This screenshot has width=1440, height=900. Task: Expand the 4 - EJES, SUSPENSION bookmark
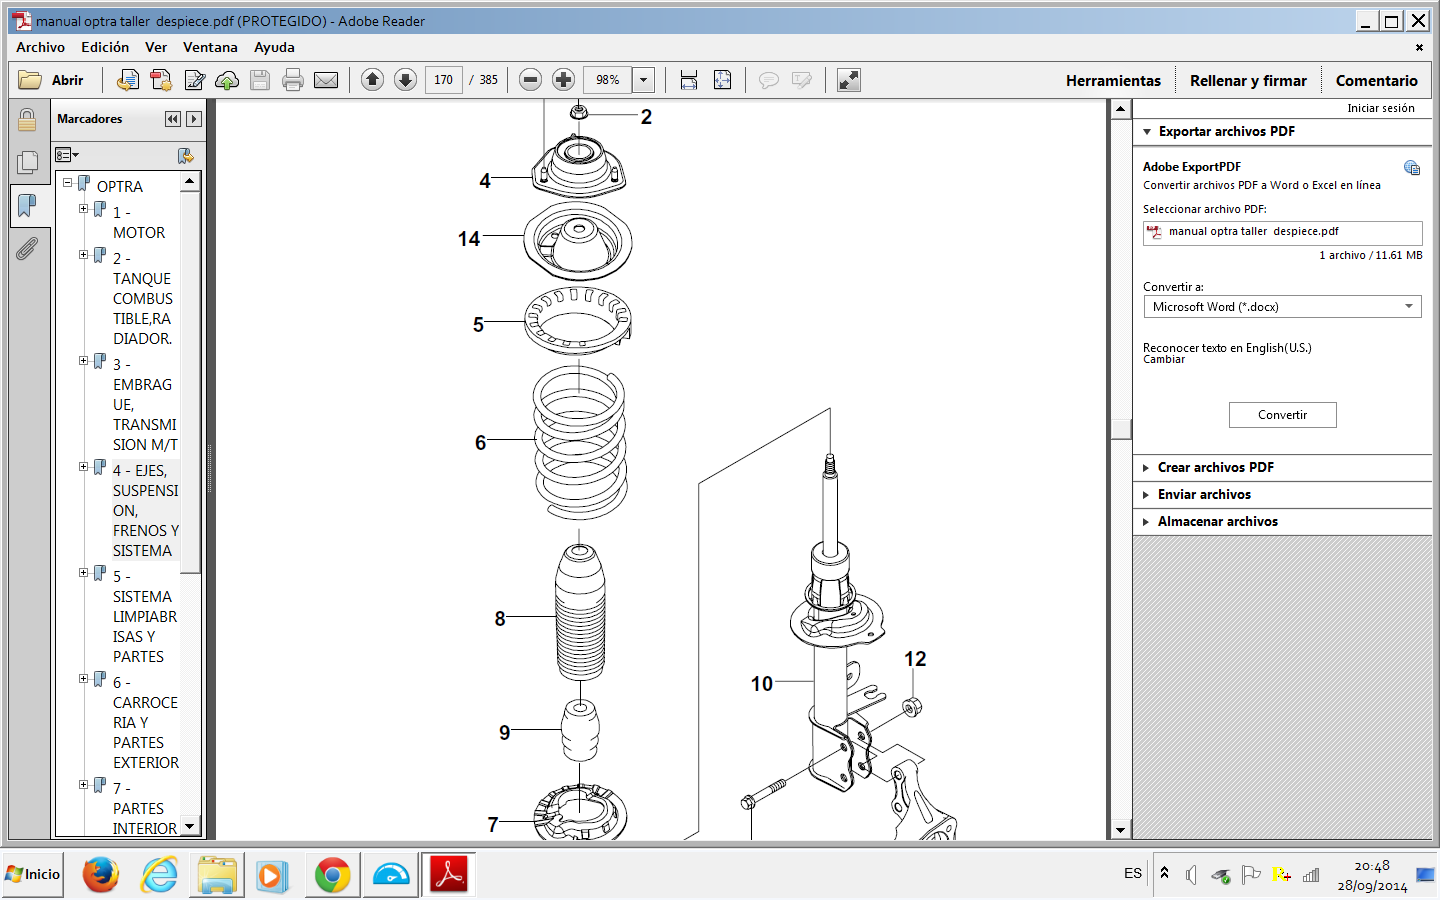pyautogui.click(x=84, y=467)
